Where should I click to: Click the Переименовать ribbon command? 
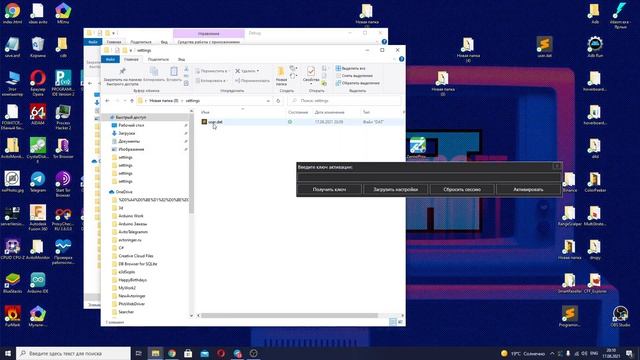coord(253,81)
